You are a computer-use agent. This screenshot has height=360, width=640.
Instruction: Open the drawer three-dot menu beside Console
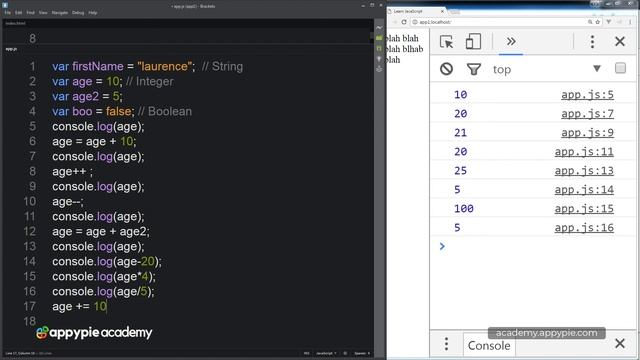tap(446, 344)
